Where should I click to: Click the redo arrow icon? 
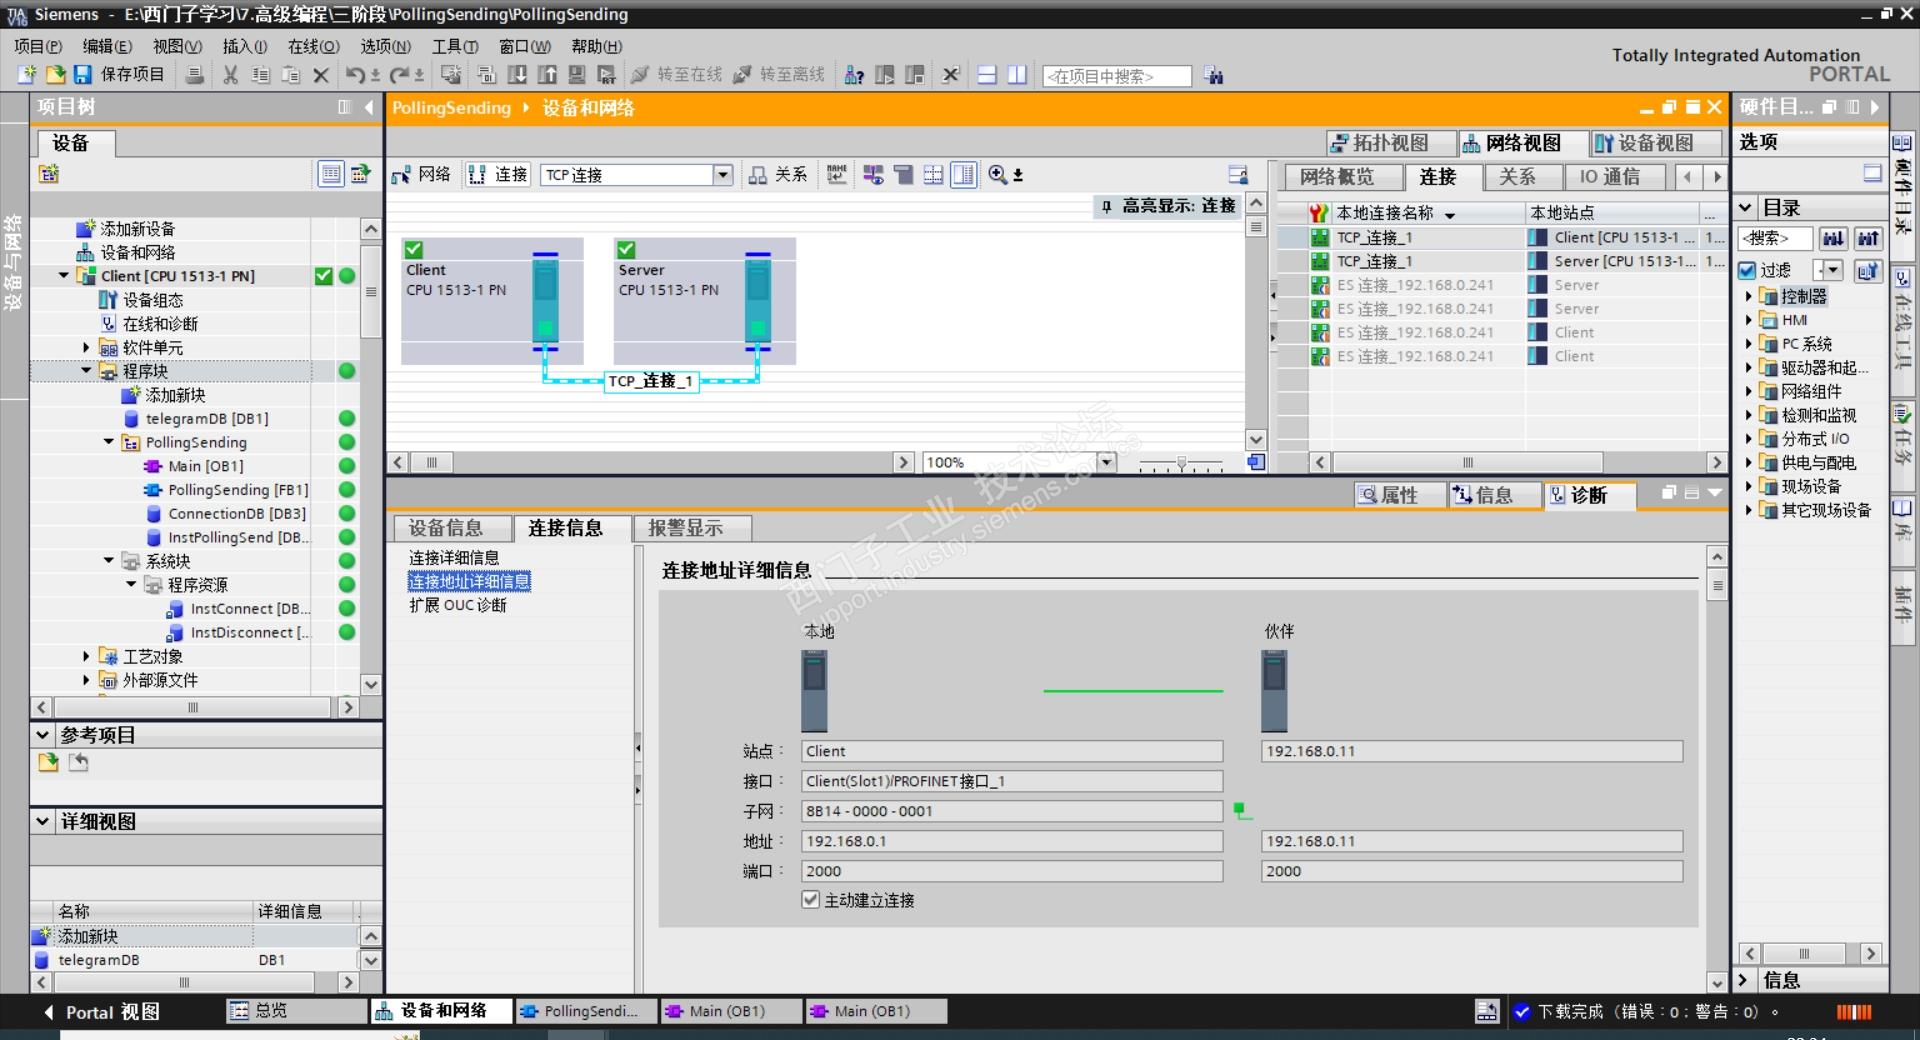pyautogui.click(x=399, y=75)
